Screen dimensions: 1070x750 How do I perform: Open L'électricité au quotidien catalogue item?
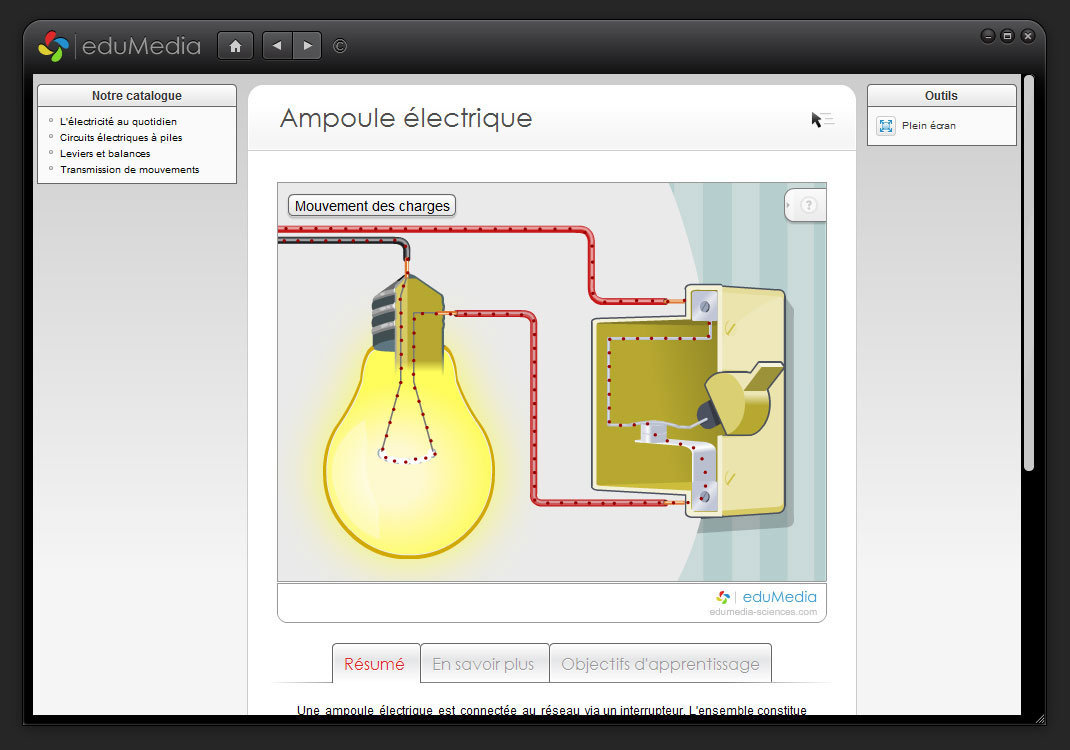coord(118,122)
